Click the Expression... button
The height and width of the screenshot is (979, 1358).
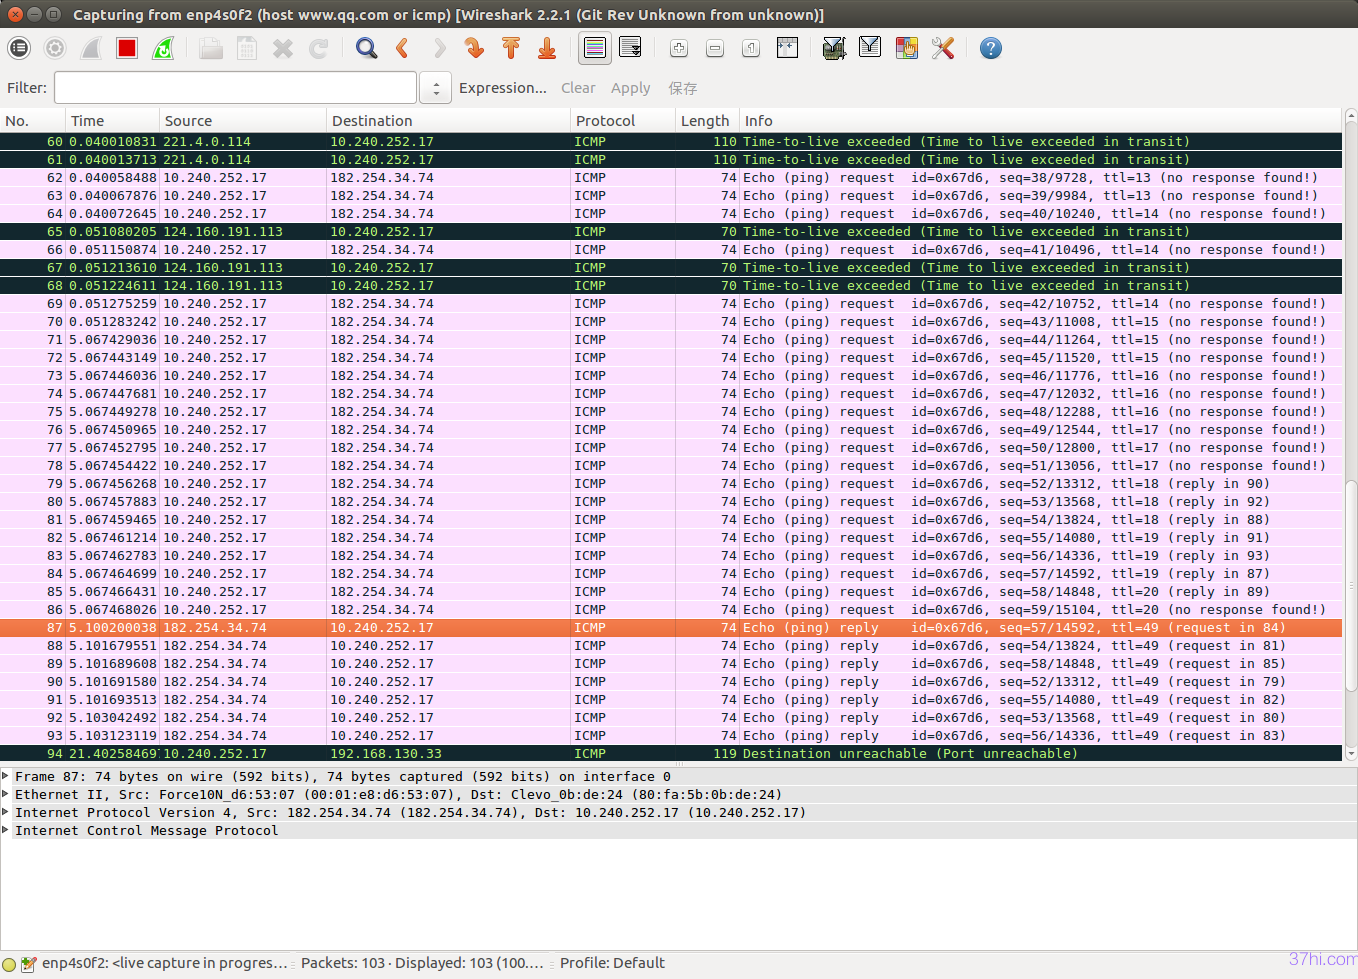pyautogui.click(x=503, y=88)
